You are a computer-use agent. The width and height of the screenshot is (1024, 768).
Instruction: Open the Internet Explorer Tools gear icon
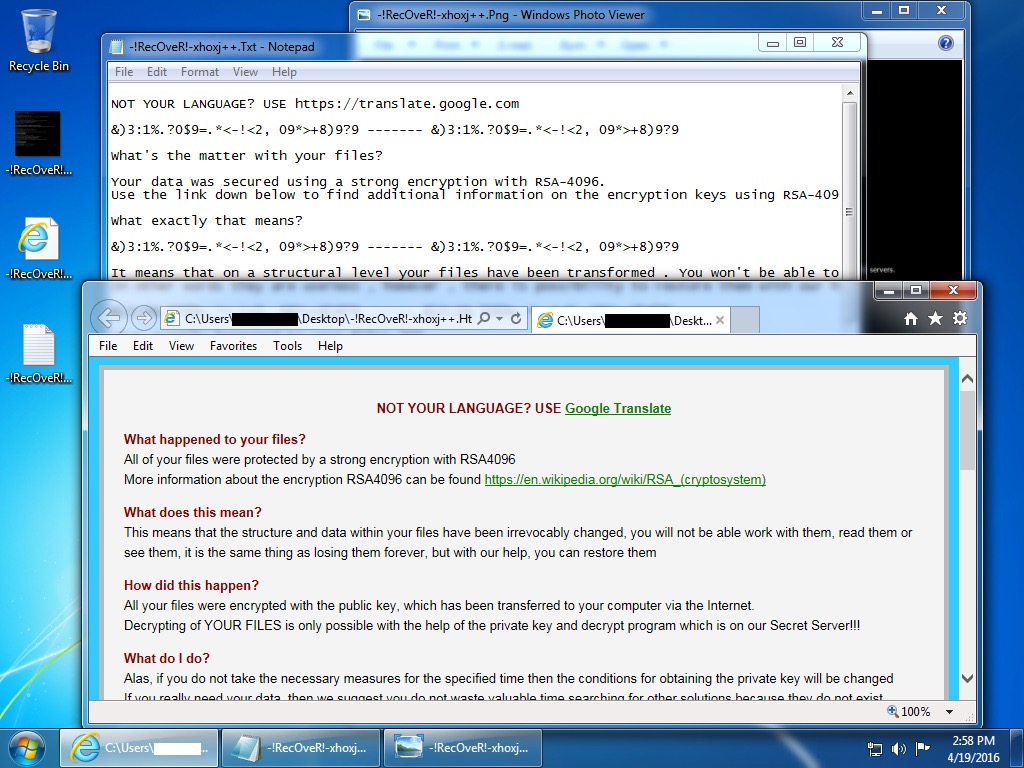(960, 318)
